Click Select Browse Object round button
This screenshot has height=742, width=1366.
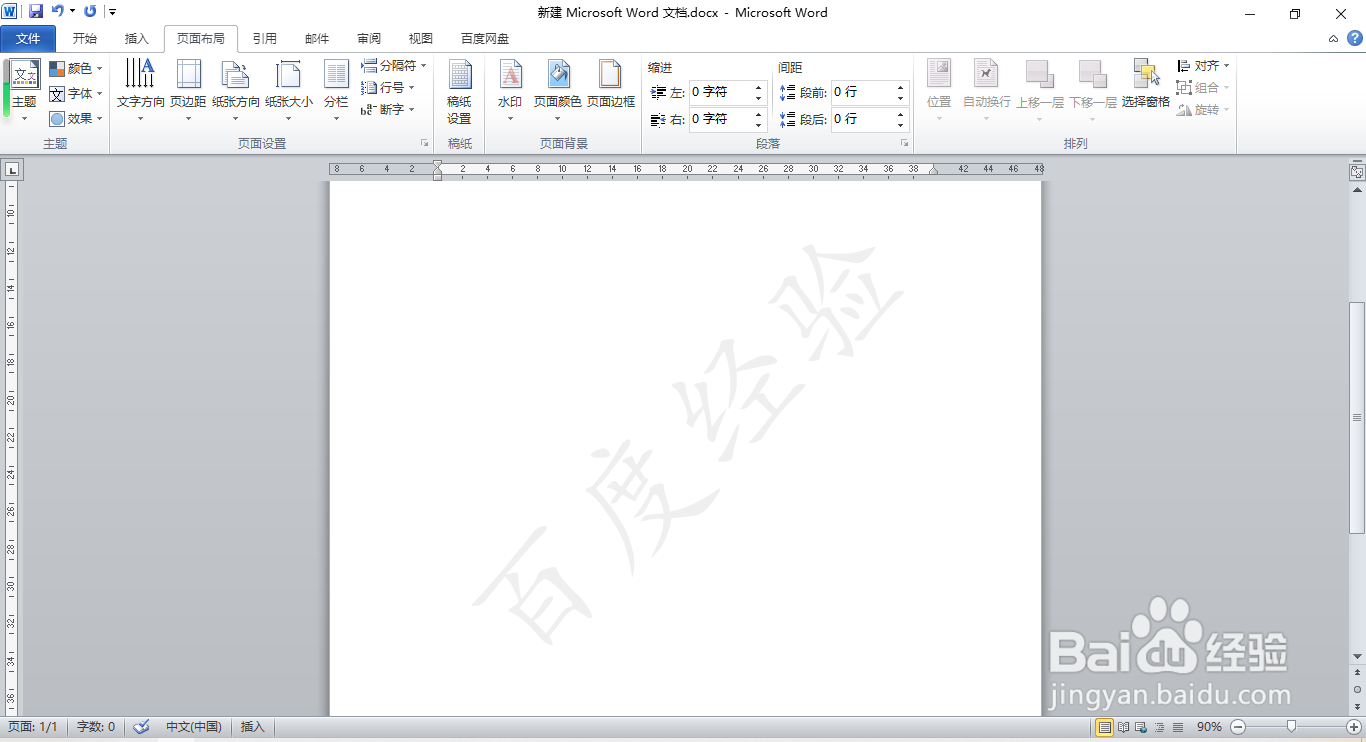1357,690
